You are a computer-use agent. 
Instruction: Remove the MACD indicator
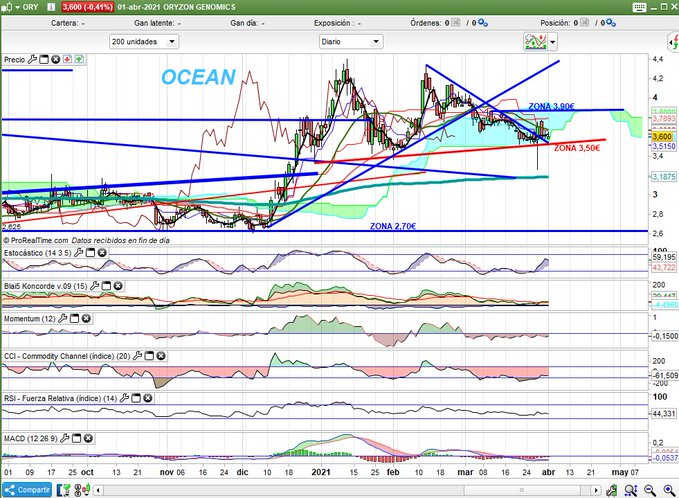tap(88, 439)
